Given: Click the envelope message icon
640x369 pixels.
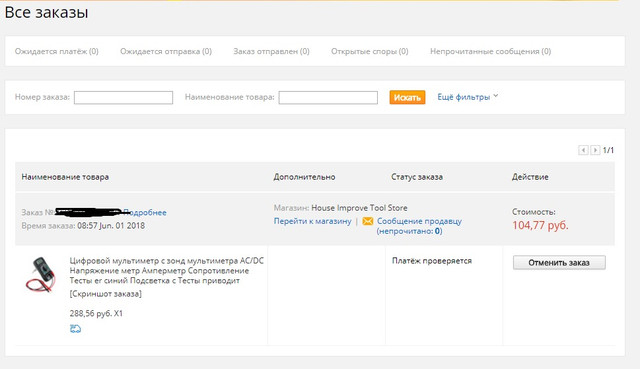Looking at the screenshot, I should (x=368, y=221).
